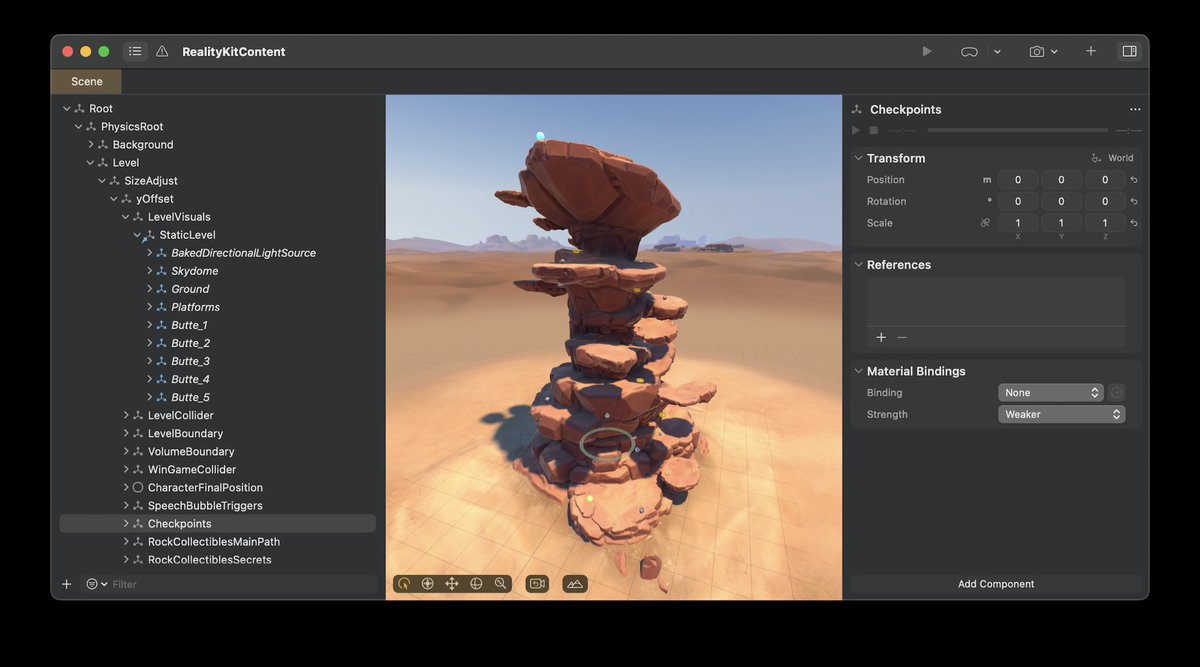The image size is (1200, 667).
Task: Click the plus icon in the title toolbar
Action: pos(1091,51)
